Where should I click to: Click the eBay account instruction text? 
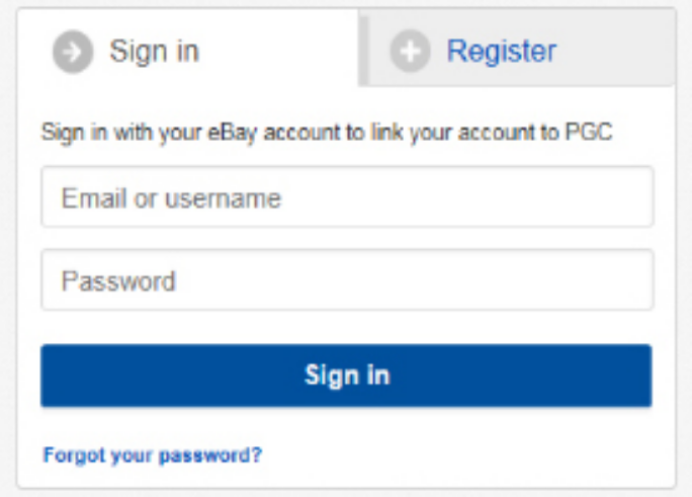point(325,133)
